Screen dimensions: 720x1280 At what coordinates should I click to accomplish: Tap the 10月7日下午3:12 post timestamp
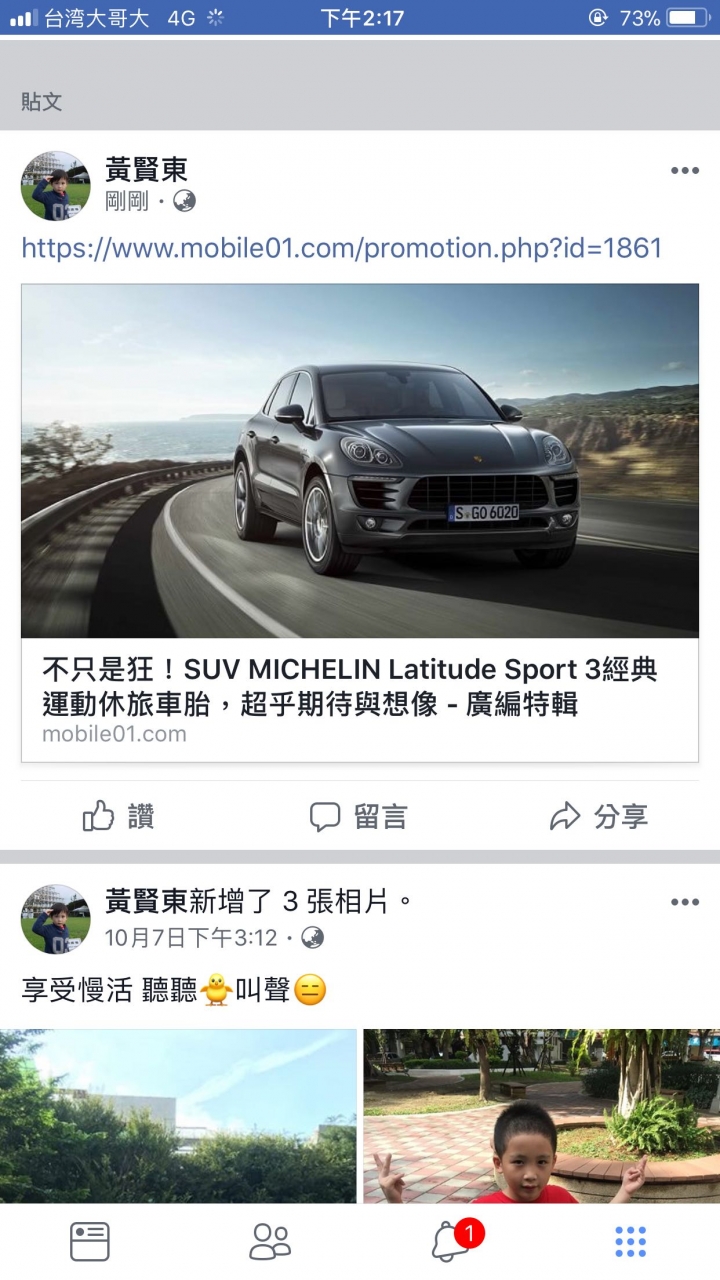191,938
